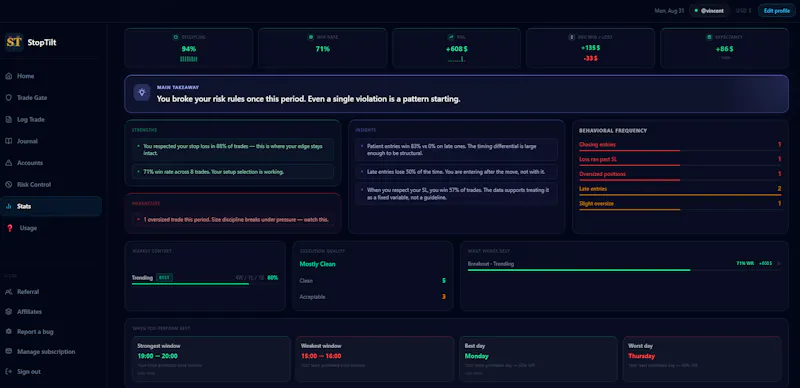Click the Clean count row
The width and height of the screenshot is (800, 388).
372,280
